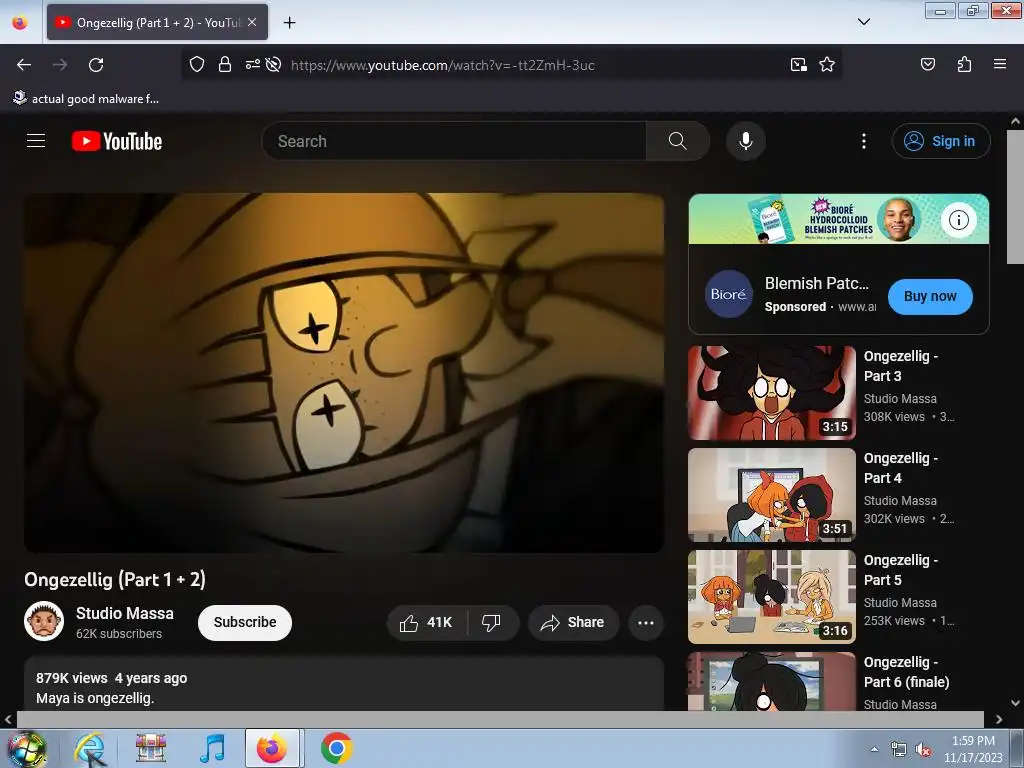Dislike the video with the thumbs down
Image resolution: width=1024 pixels, height=768 pixels.
point(491,622)
